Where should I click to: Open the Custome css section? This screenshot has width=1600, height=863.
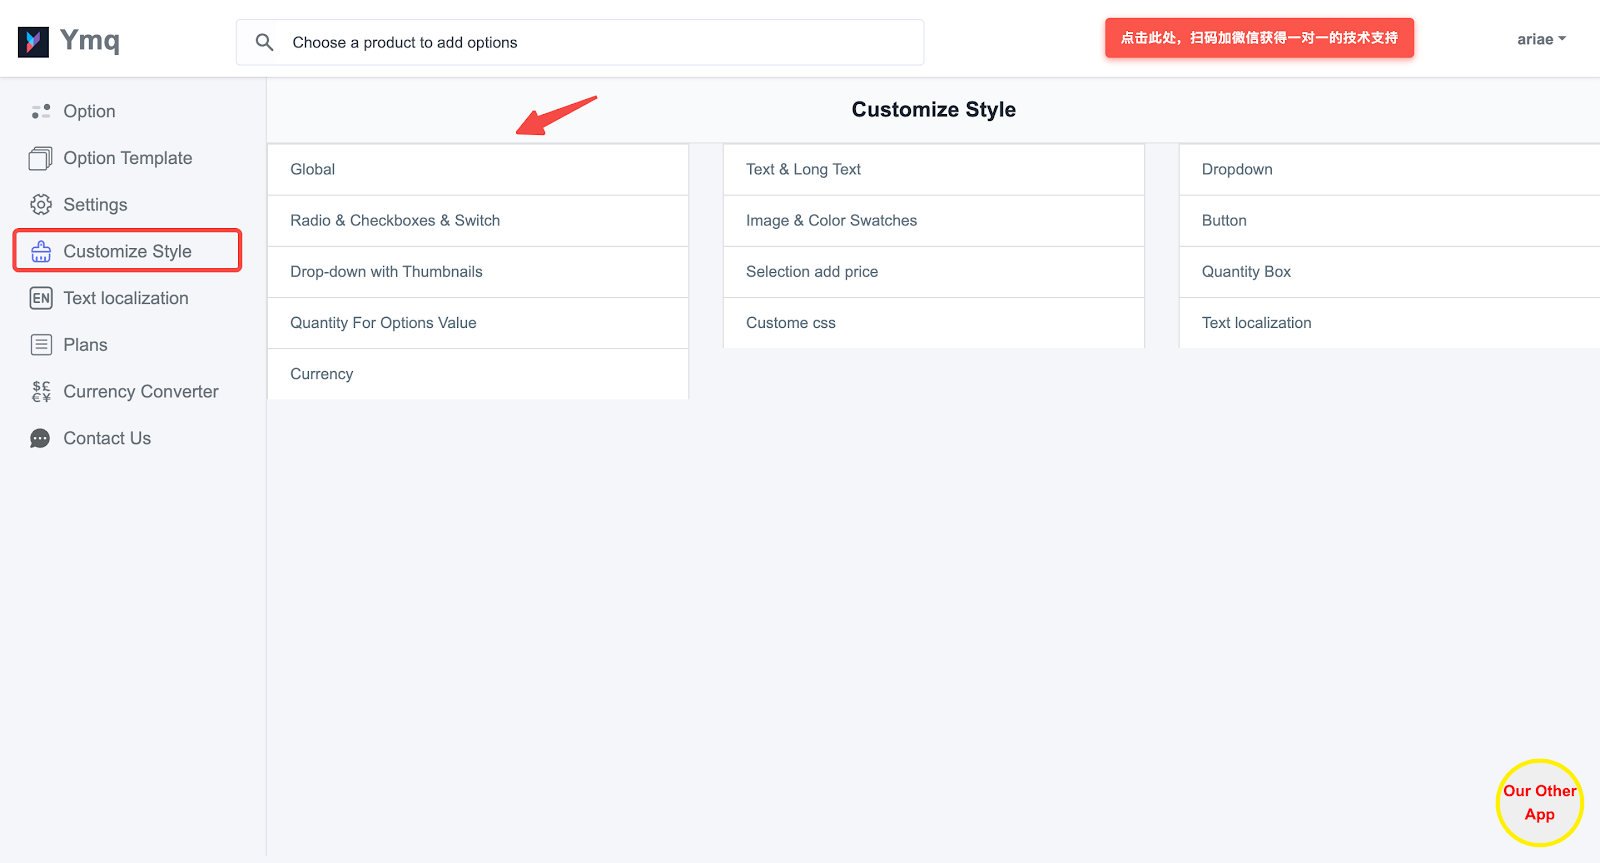[932, 323]
